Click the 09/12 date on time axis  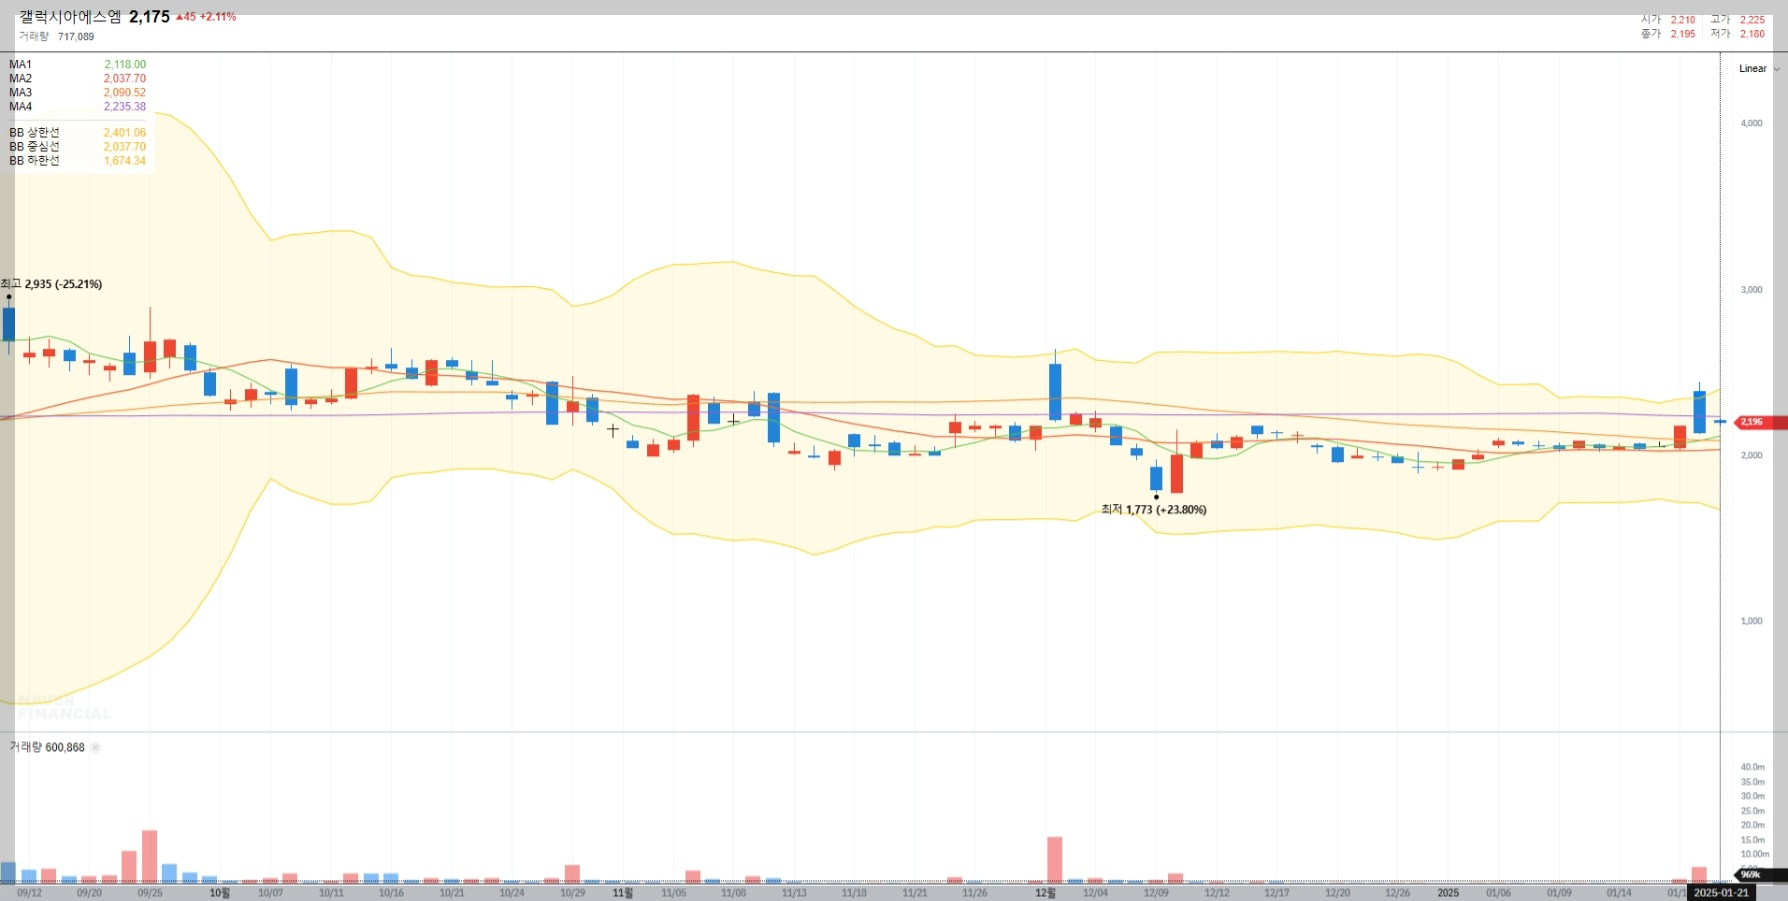coord(29,893)
